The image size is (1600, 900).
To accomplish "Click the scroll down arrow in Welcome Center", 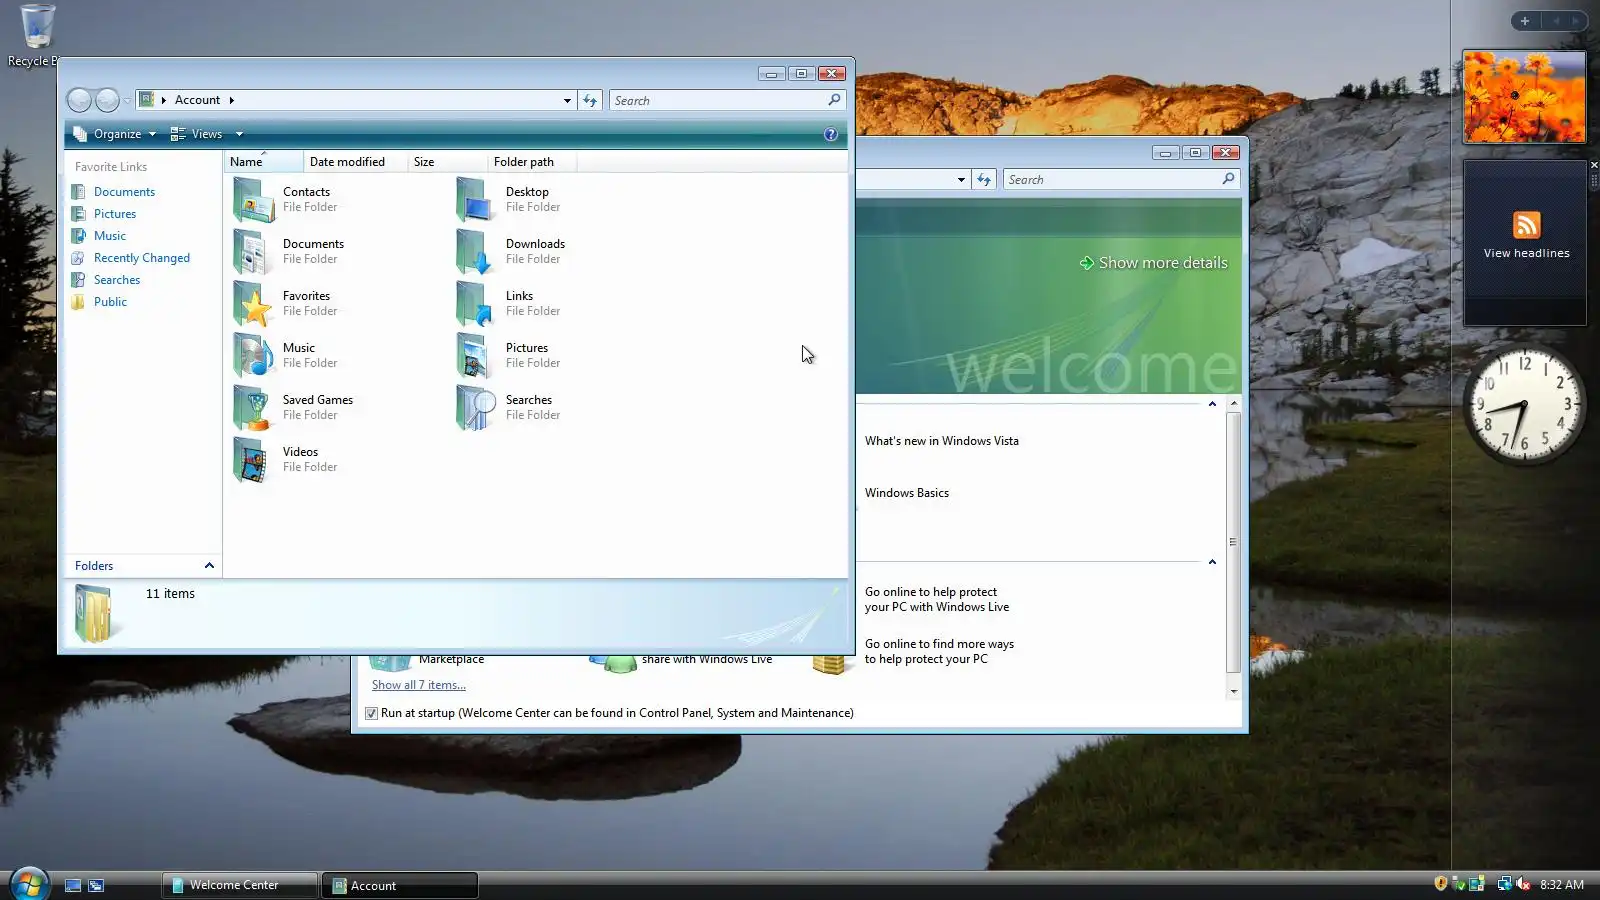I will (x=1234, y=691).
